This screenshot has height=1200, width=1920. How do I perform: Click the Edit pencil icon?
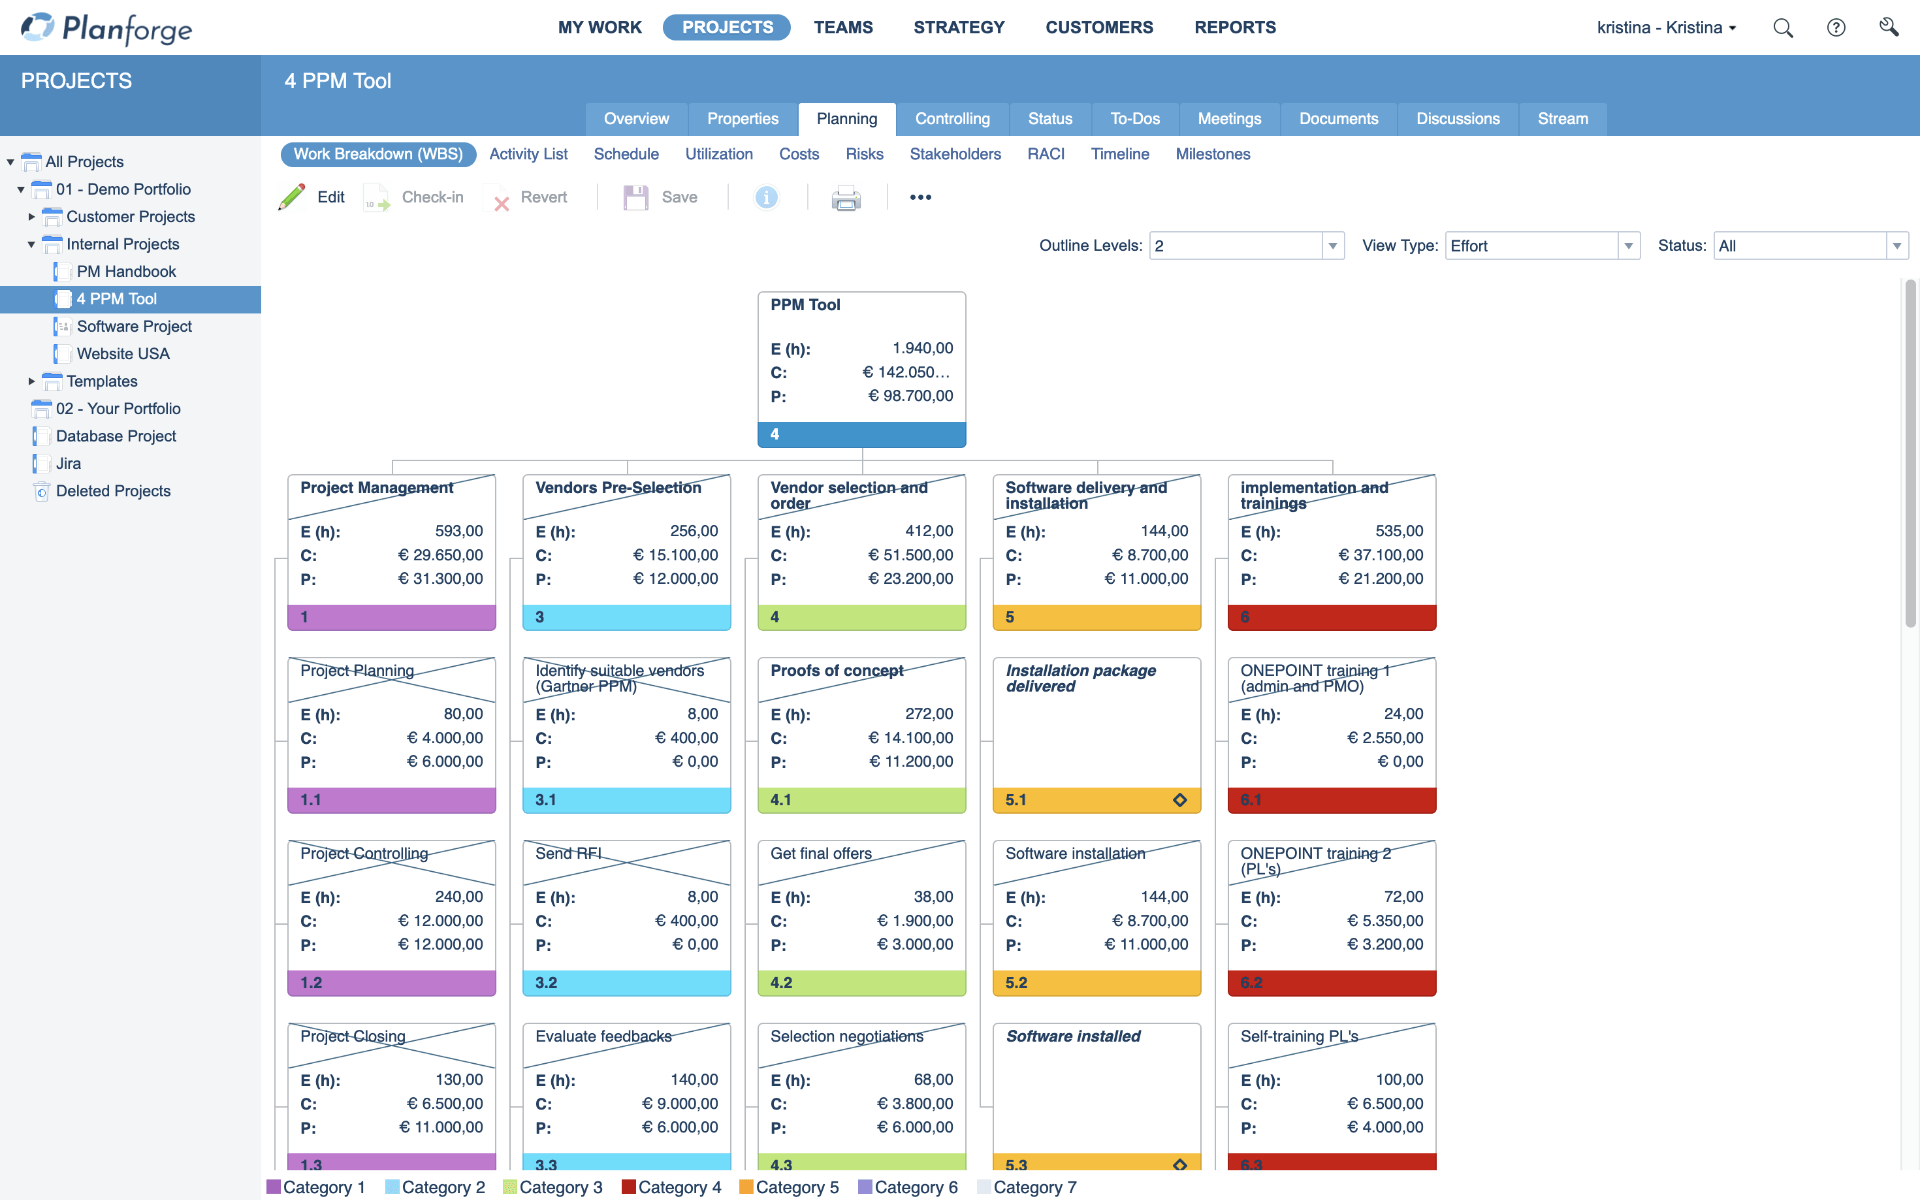tap(291, 197)
